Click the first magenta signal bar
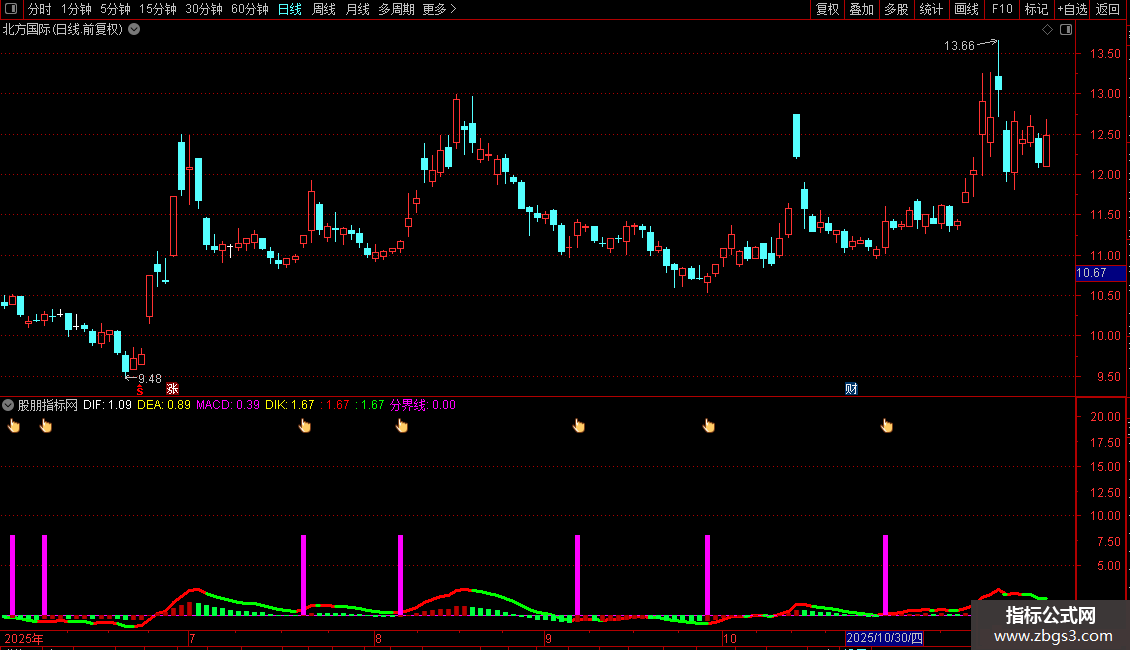 (x=12, y=575)
